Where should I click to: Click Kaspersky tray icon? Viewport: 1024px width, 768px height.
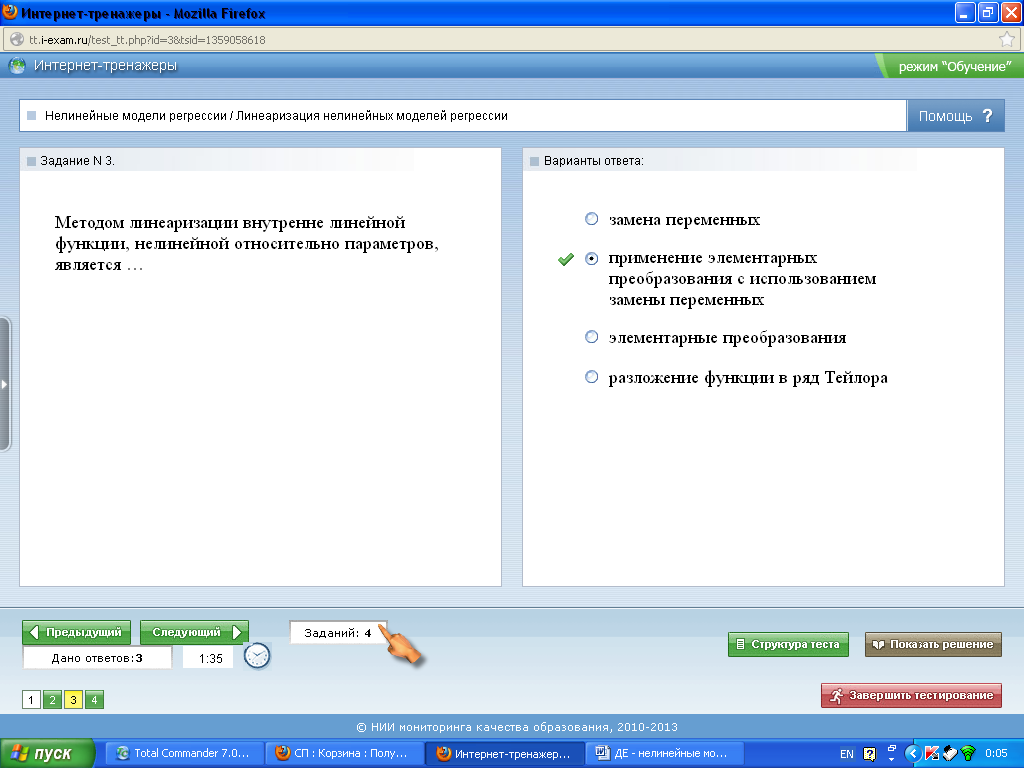pyautogui.click(x=931, y=754)
